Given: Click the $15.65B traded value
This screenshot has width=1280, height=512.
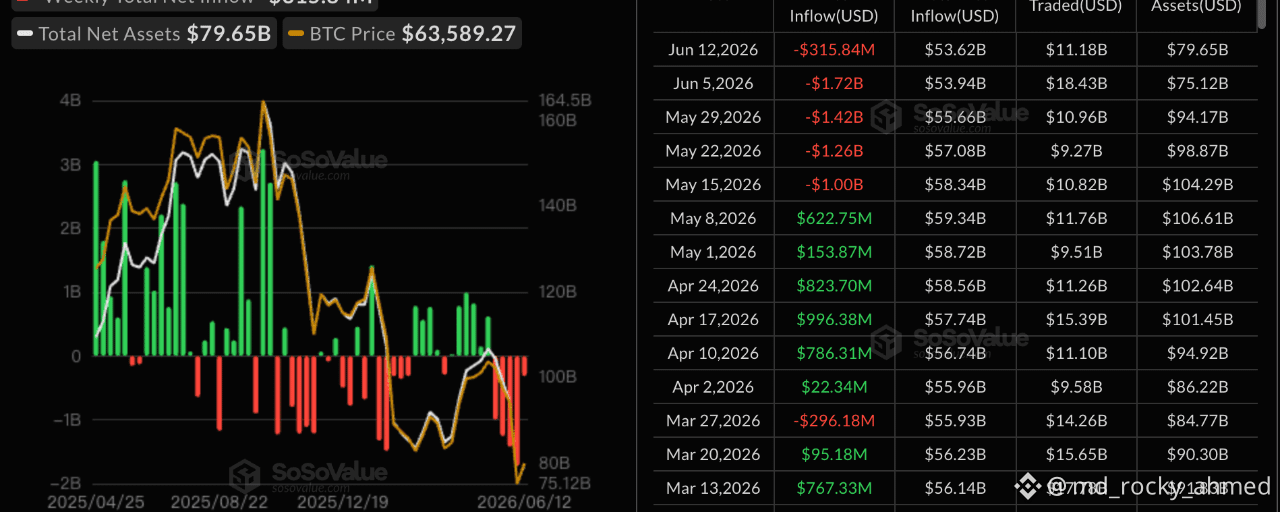Looking at the screenshot, I should tap(1075, 455).
